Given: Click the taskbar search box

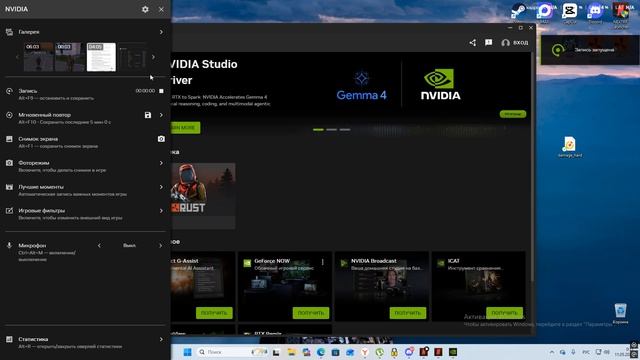Looking at the screenshot, I should [x=233, y=352].
